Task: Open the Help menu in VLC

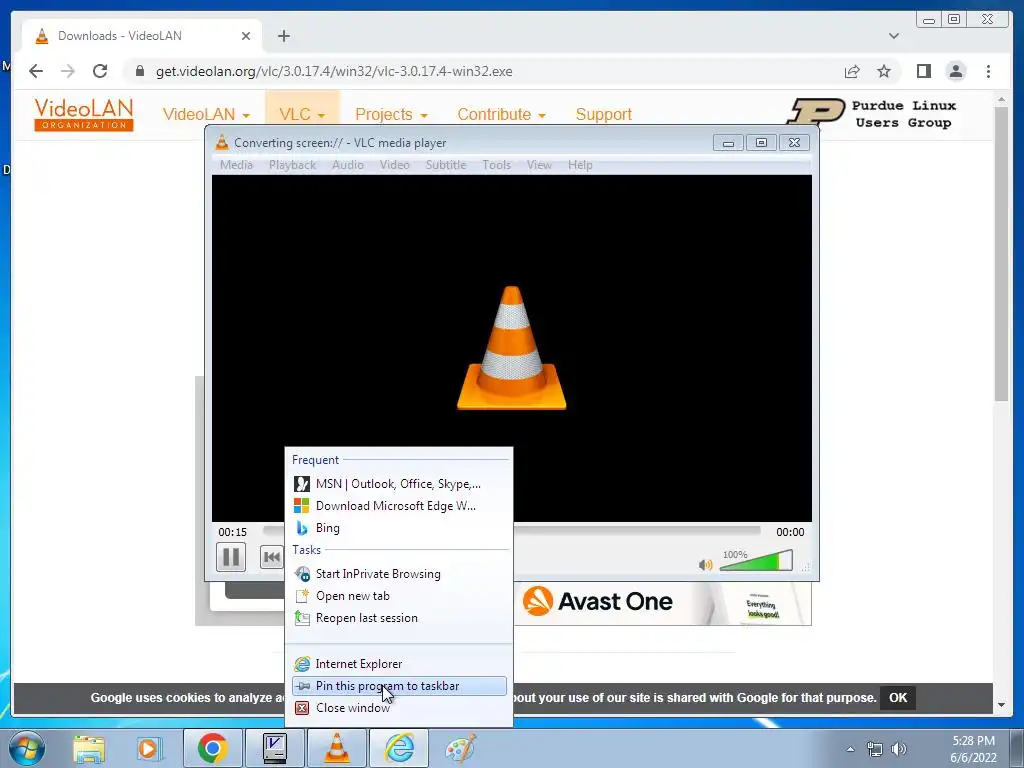Action: pos(580,165)
